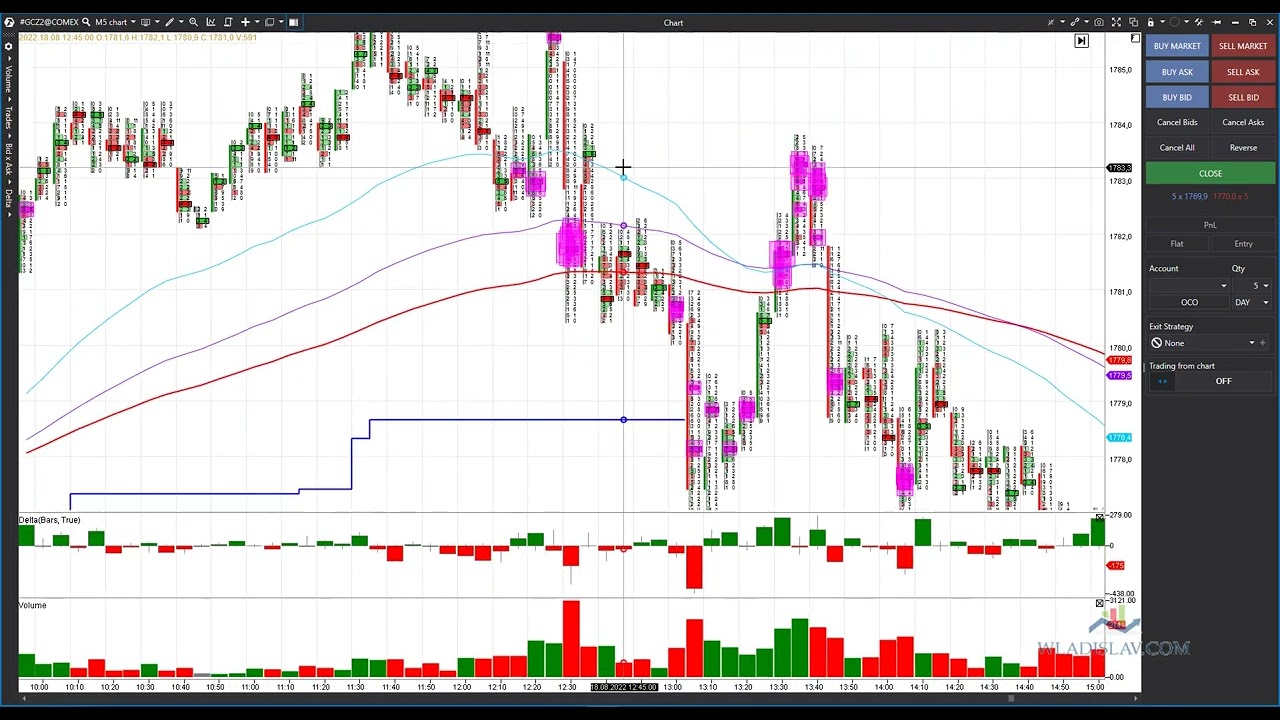The width and height of the screenshot is (1280, 720).
Task: Toggle the OCO order option
Action: pyautogui.click(x=1189, y=302)
